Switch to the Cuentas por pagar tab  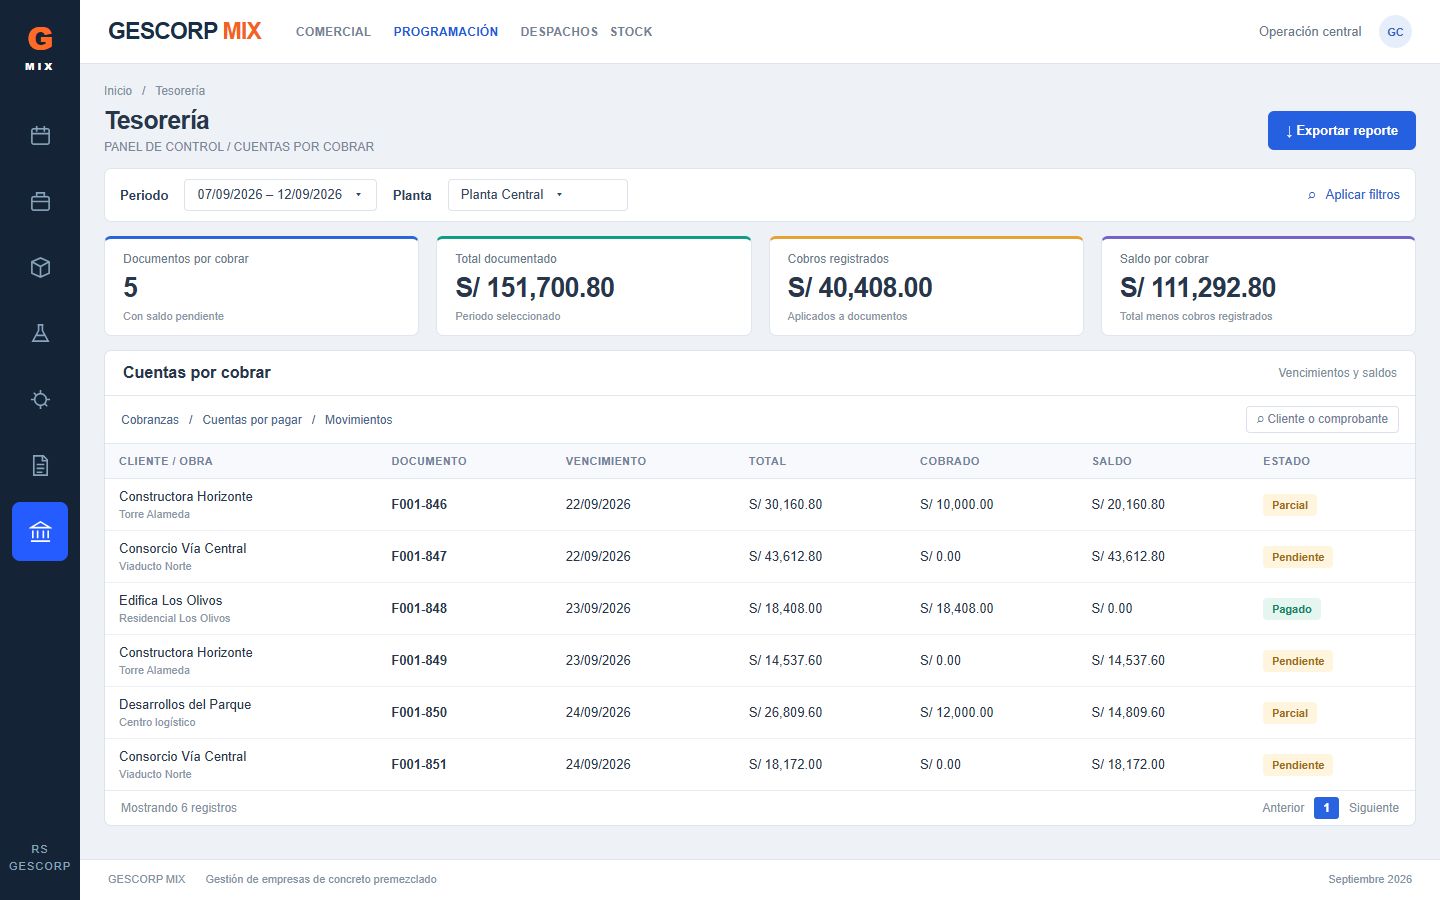coord(252,420)
